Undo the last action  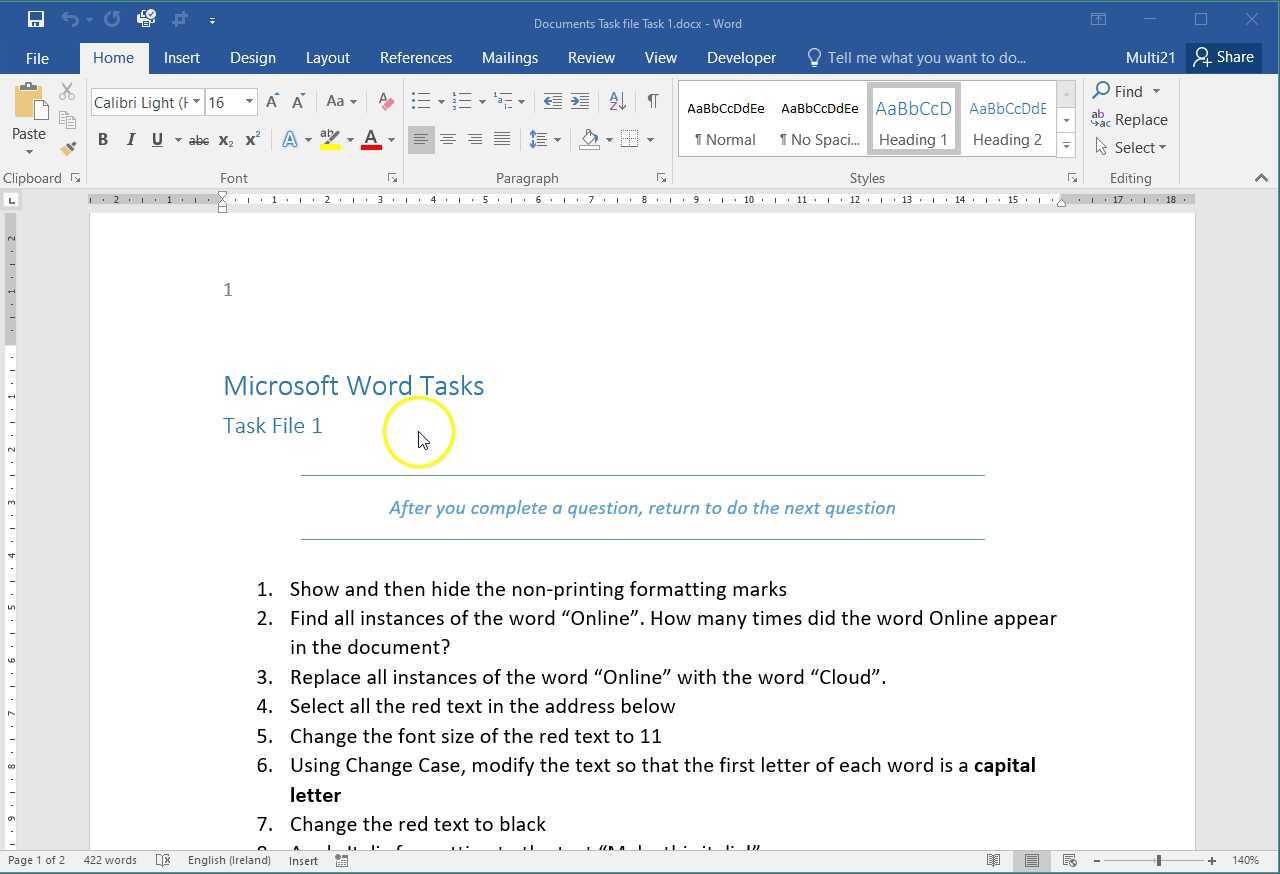pyautogui.click(x=69, y=19)
